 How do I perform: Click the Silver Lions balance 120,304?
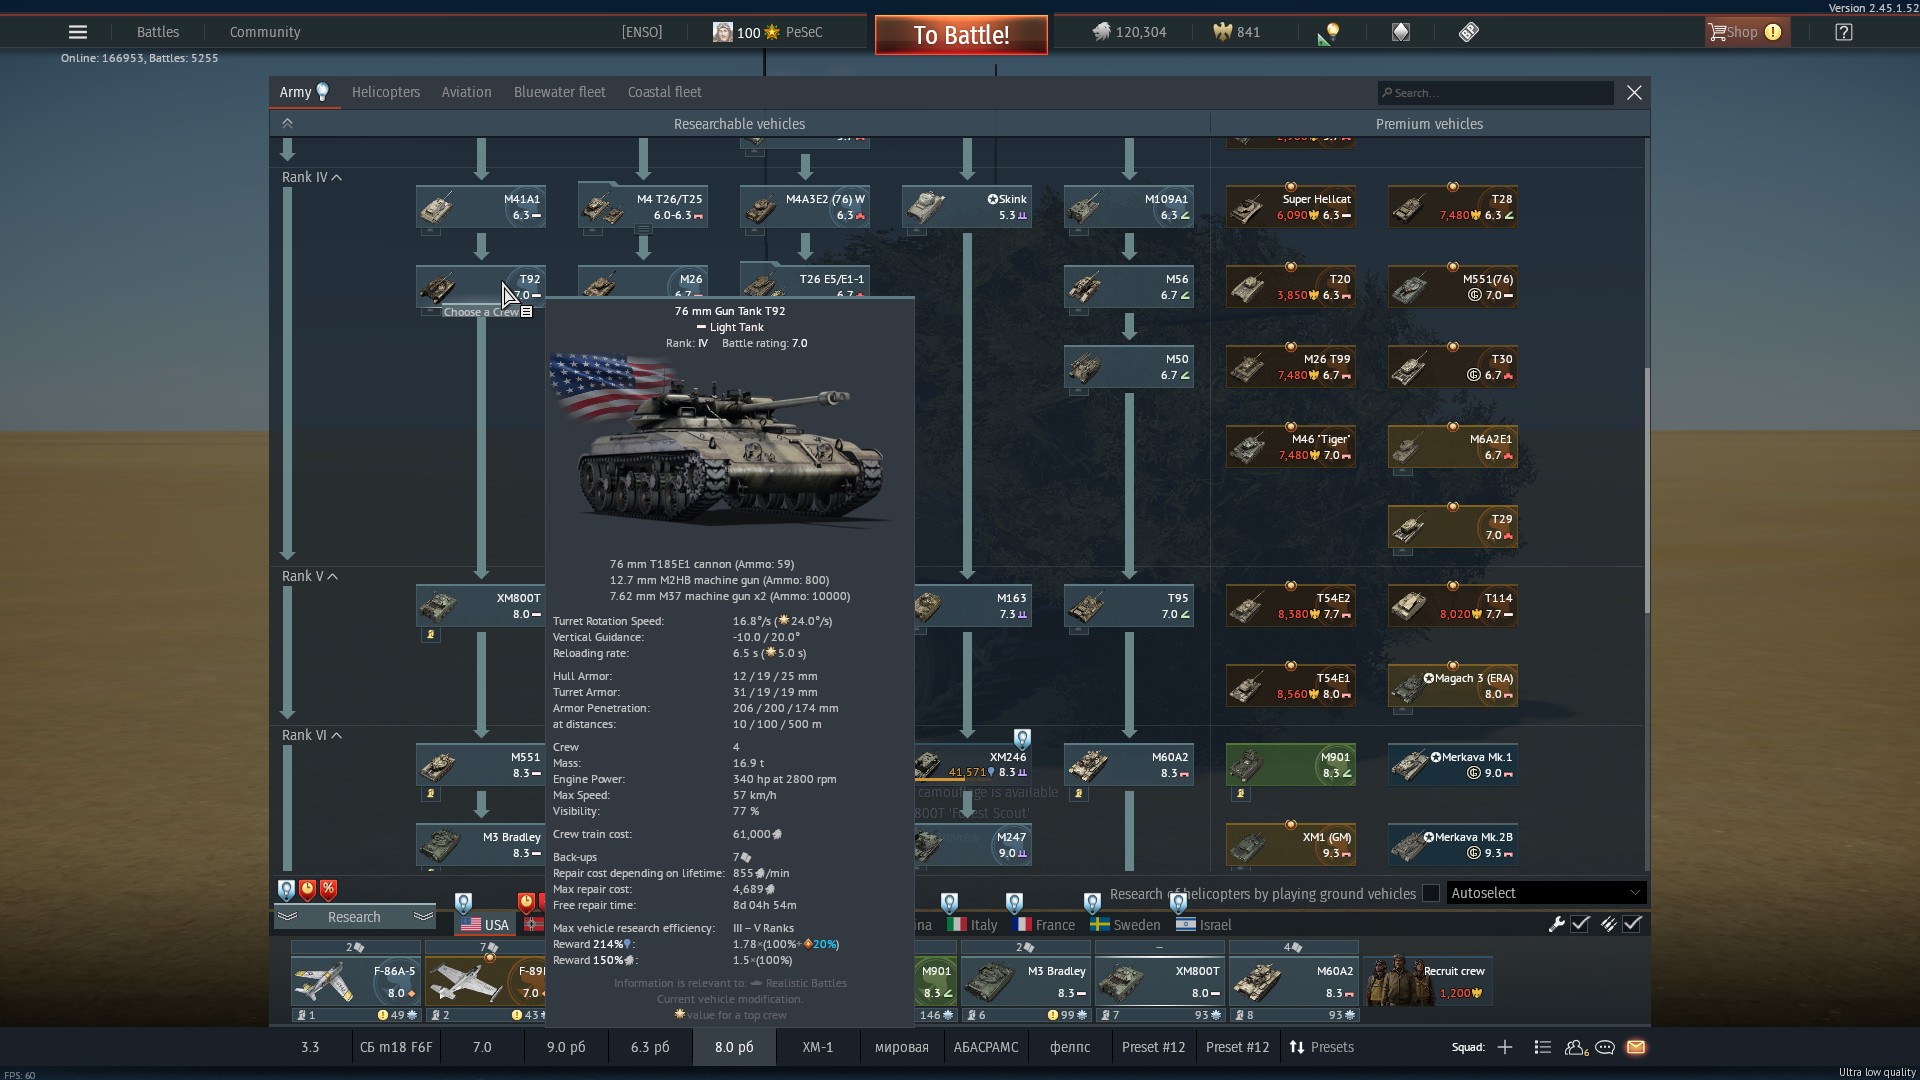tap(1129, 32)
